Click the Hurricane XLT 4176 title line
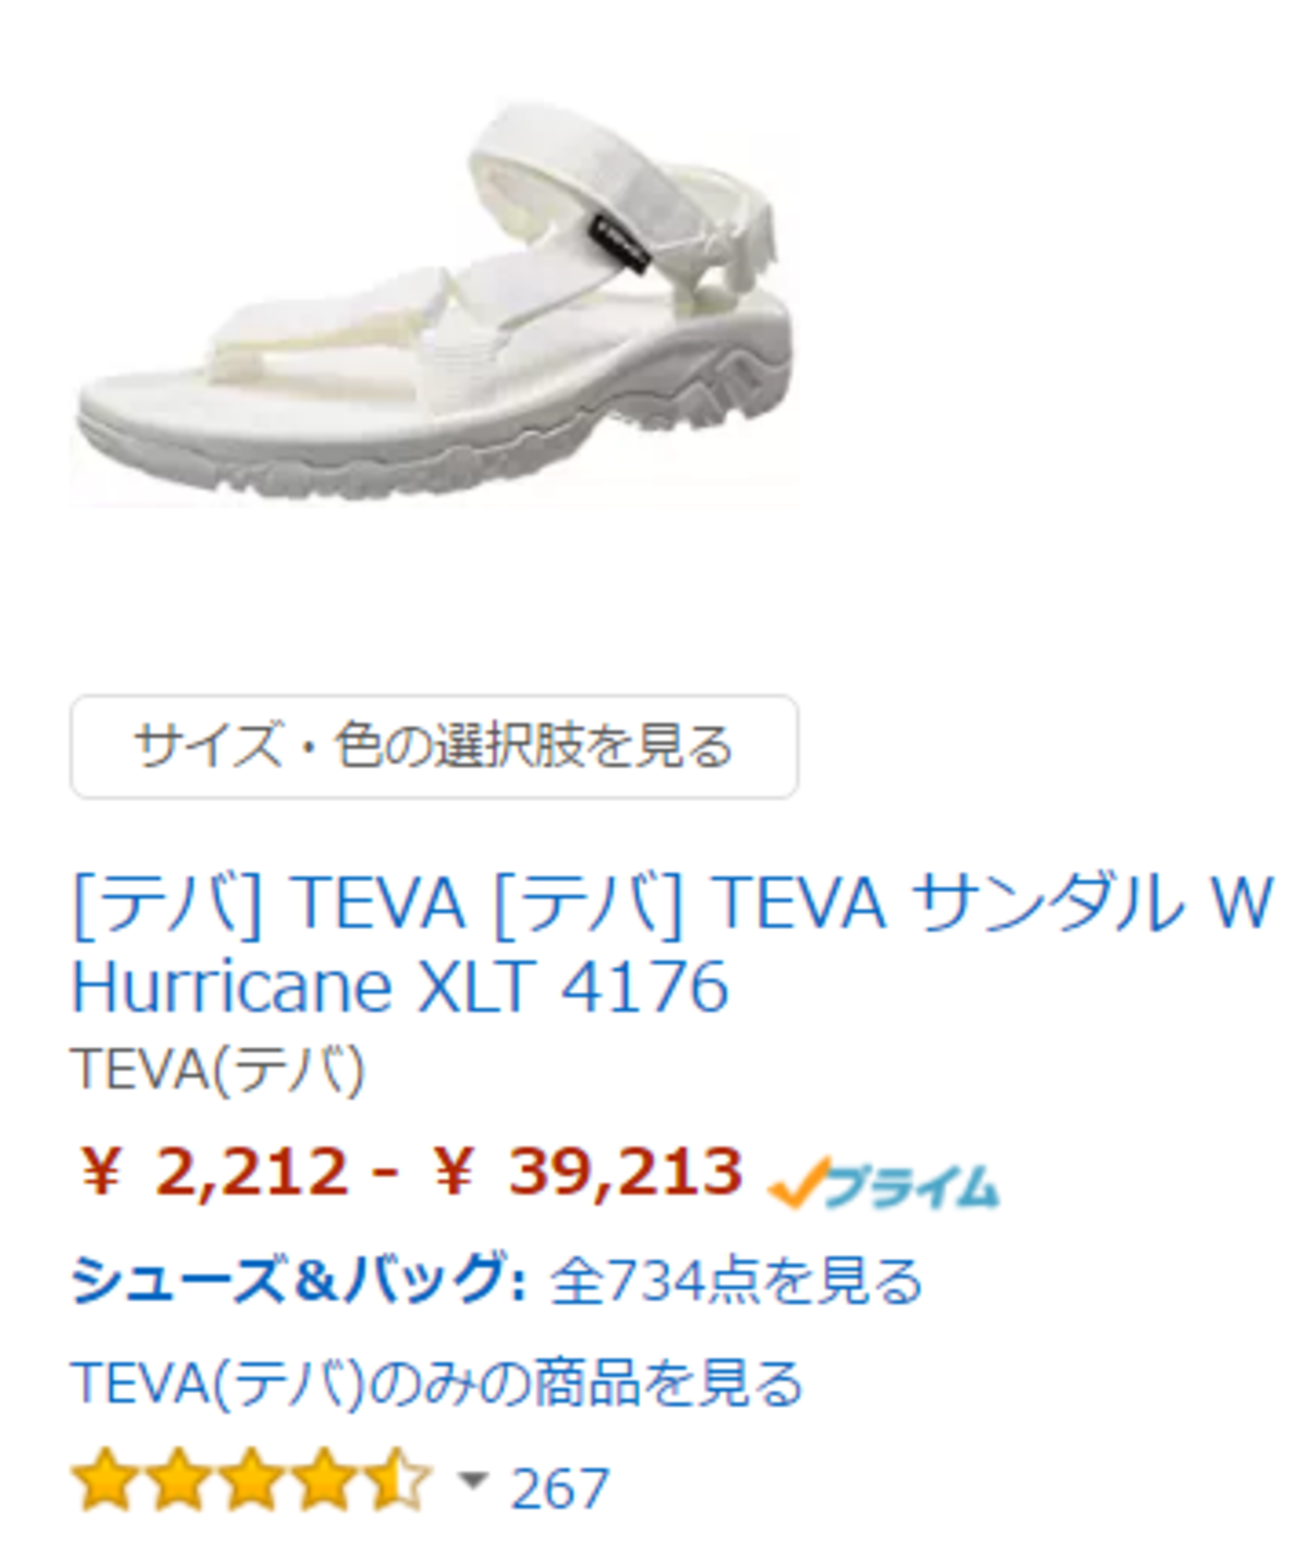 click(400, 987)
